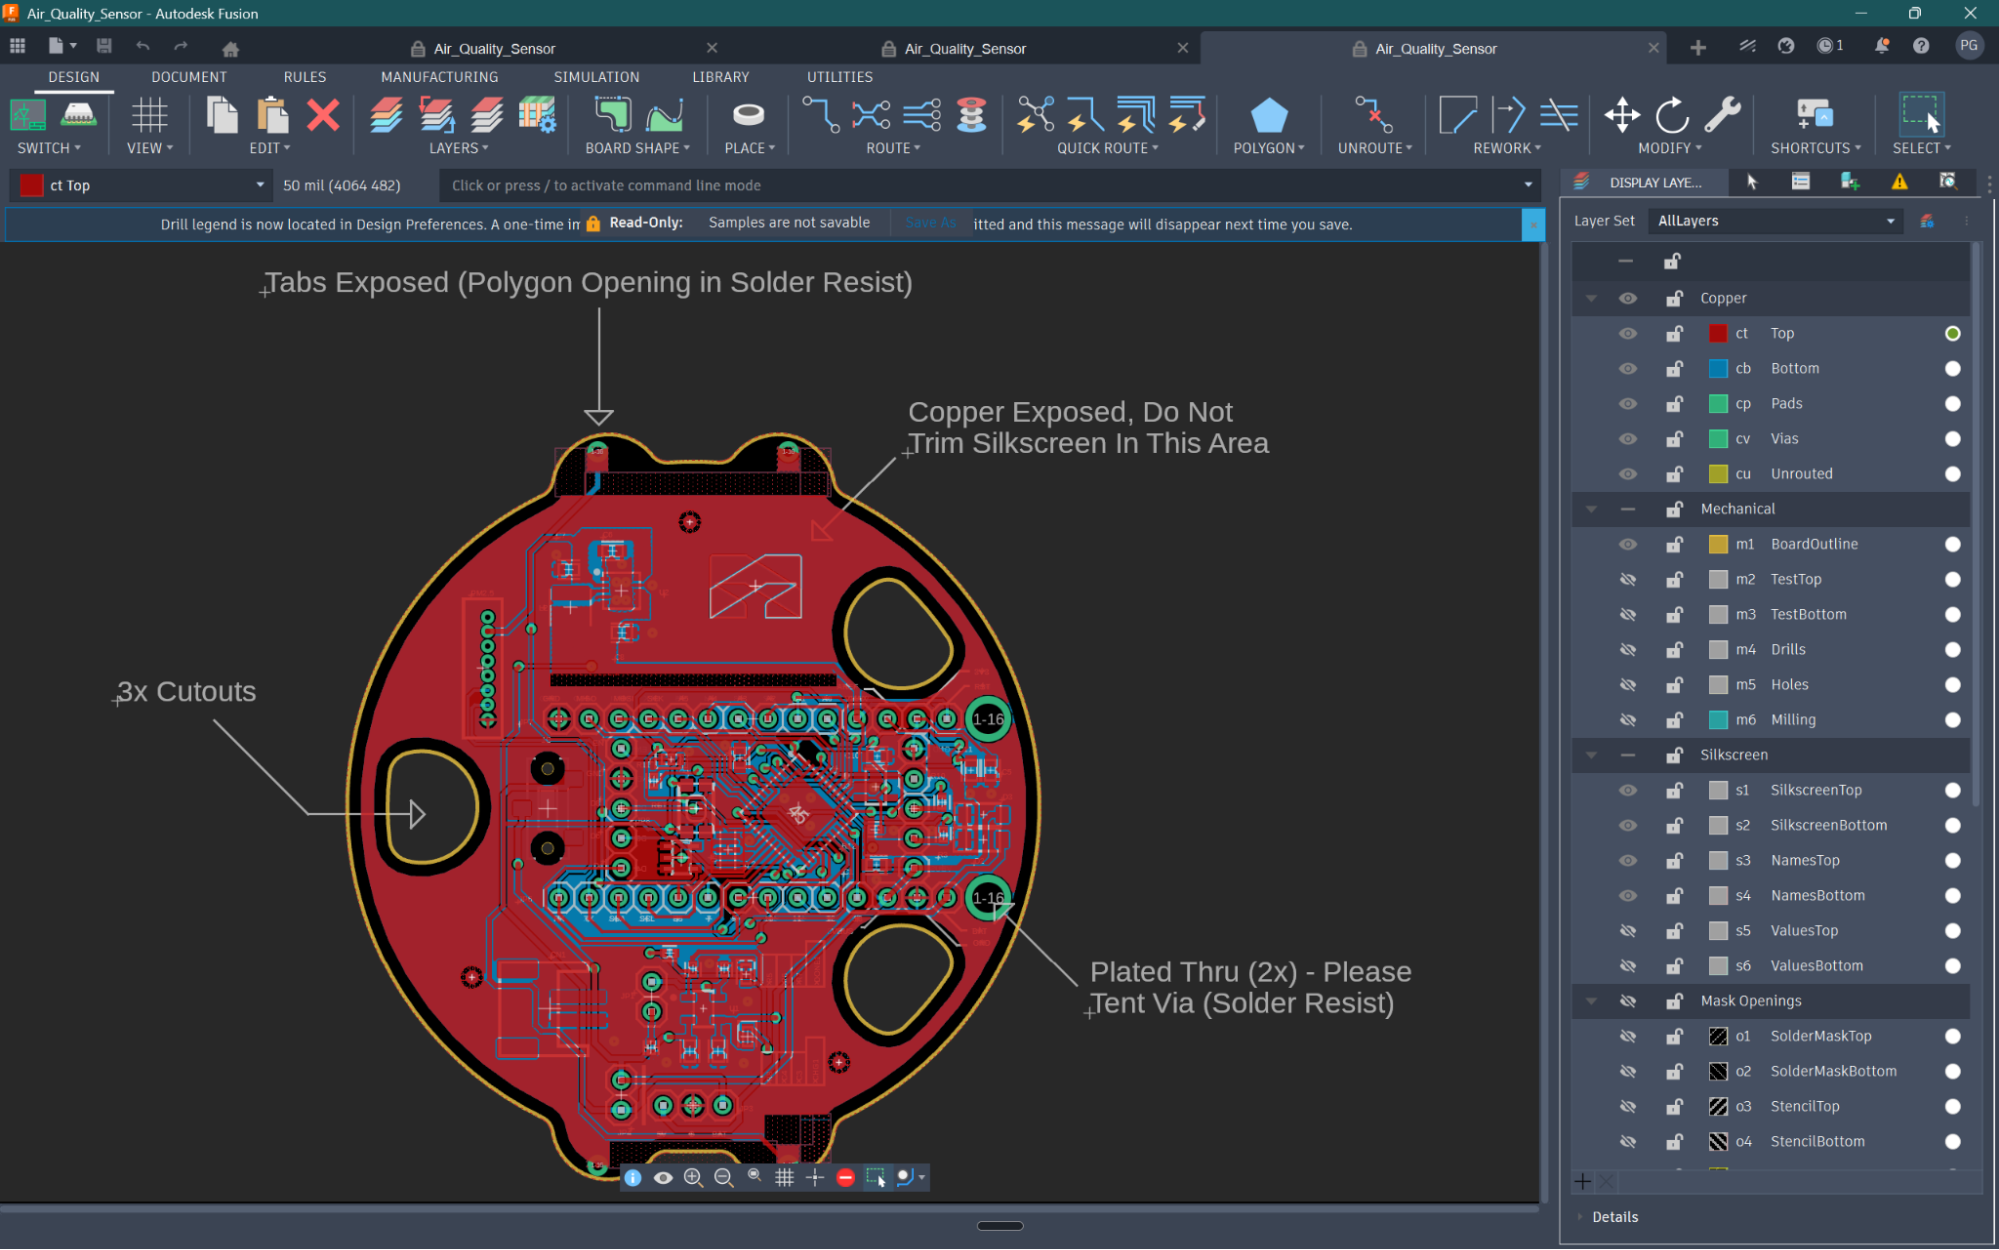Screen dimensions: 1999x1250
Task: Open the LIBRARY ribbon tab
Action: [x=720, y=77]
